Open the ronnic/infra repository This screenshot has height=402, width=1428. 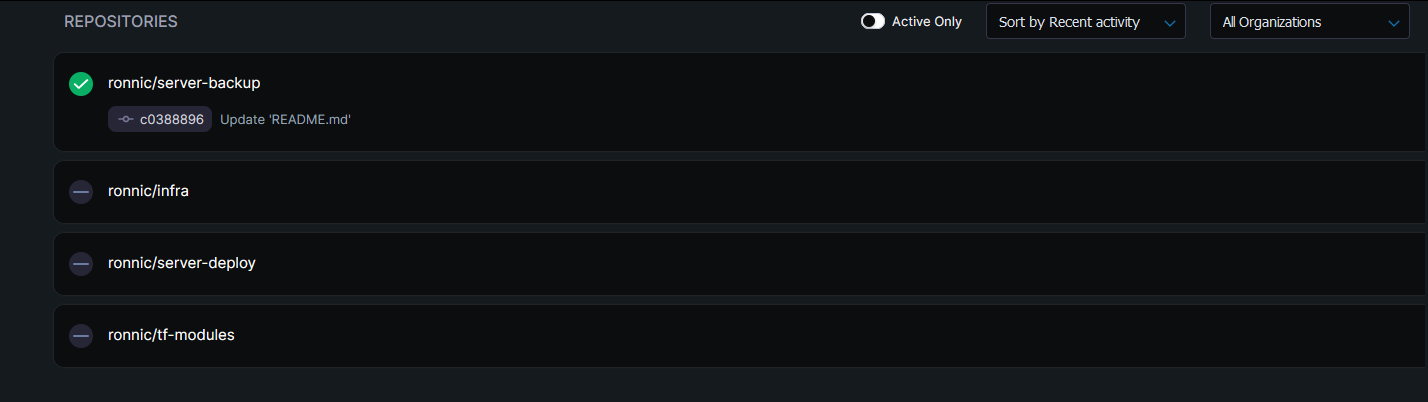(x=148, y=191)
